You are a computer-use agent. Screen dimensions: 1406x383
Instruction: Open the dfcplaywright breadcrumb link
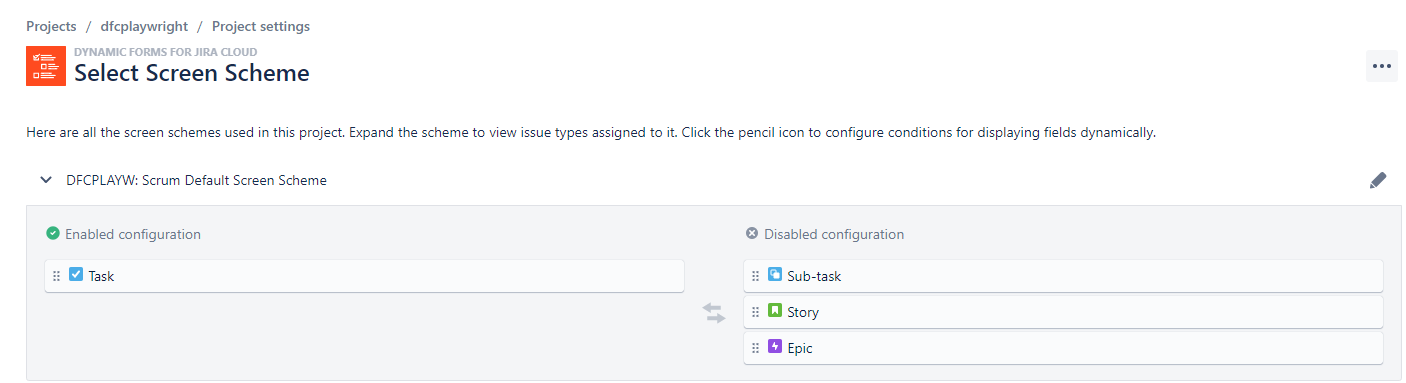point(144,27)
